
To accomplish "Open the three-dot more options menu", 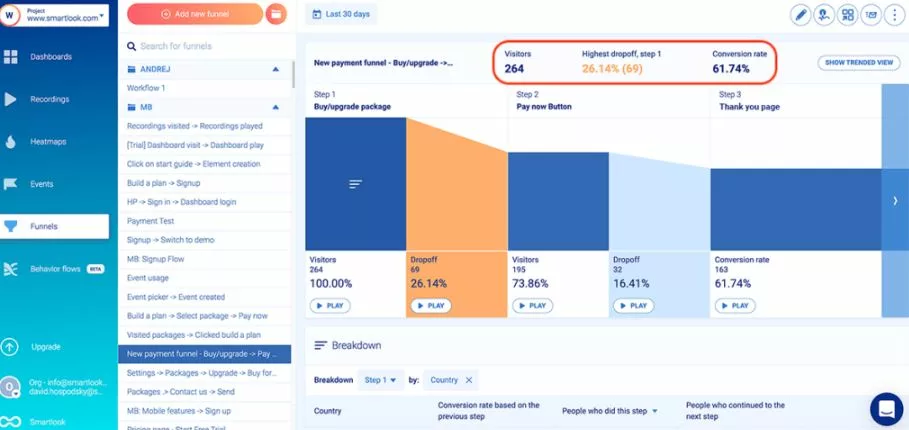I will (894, 15).
